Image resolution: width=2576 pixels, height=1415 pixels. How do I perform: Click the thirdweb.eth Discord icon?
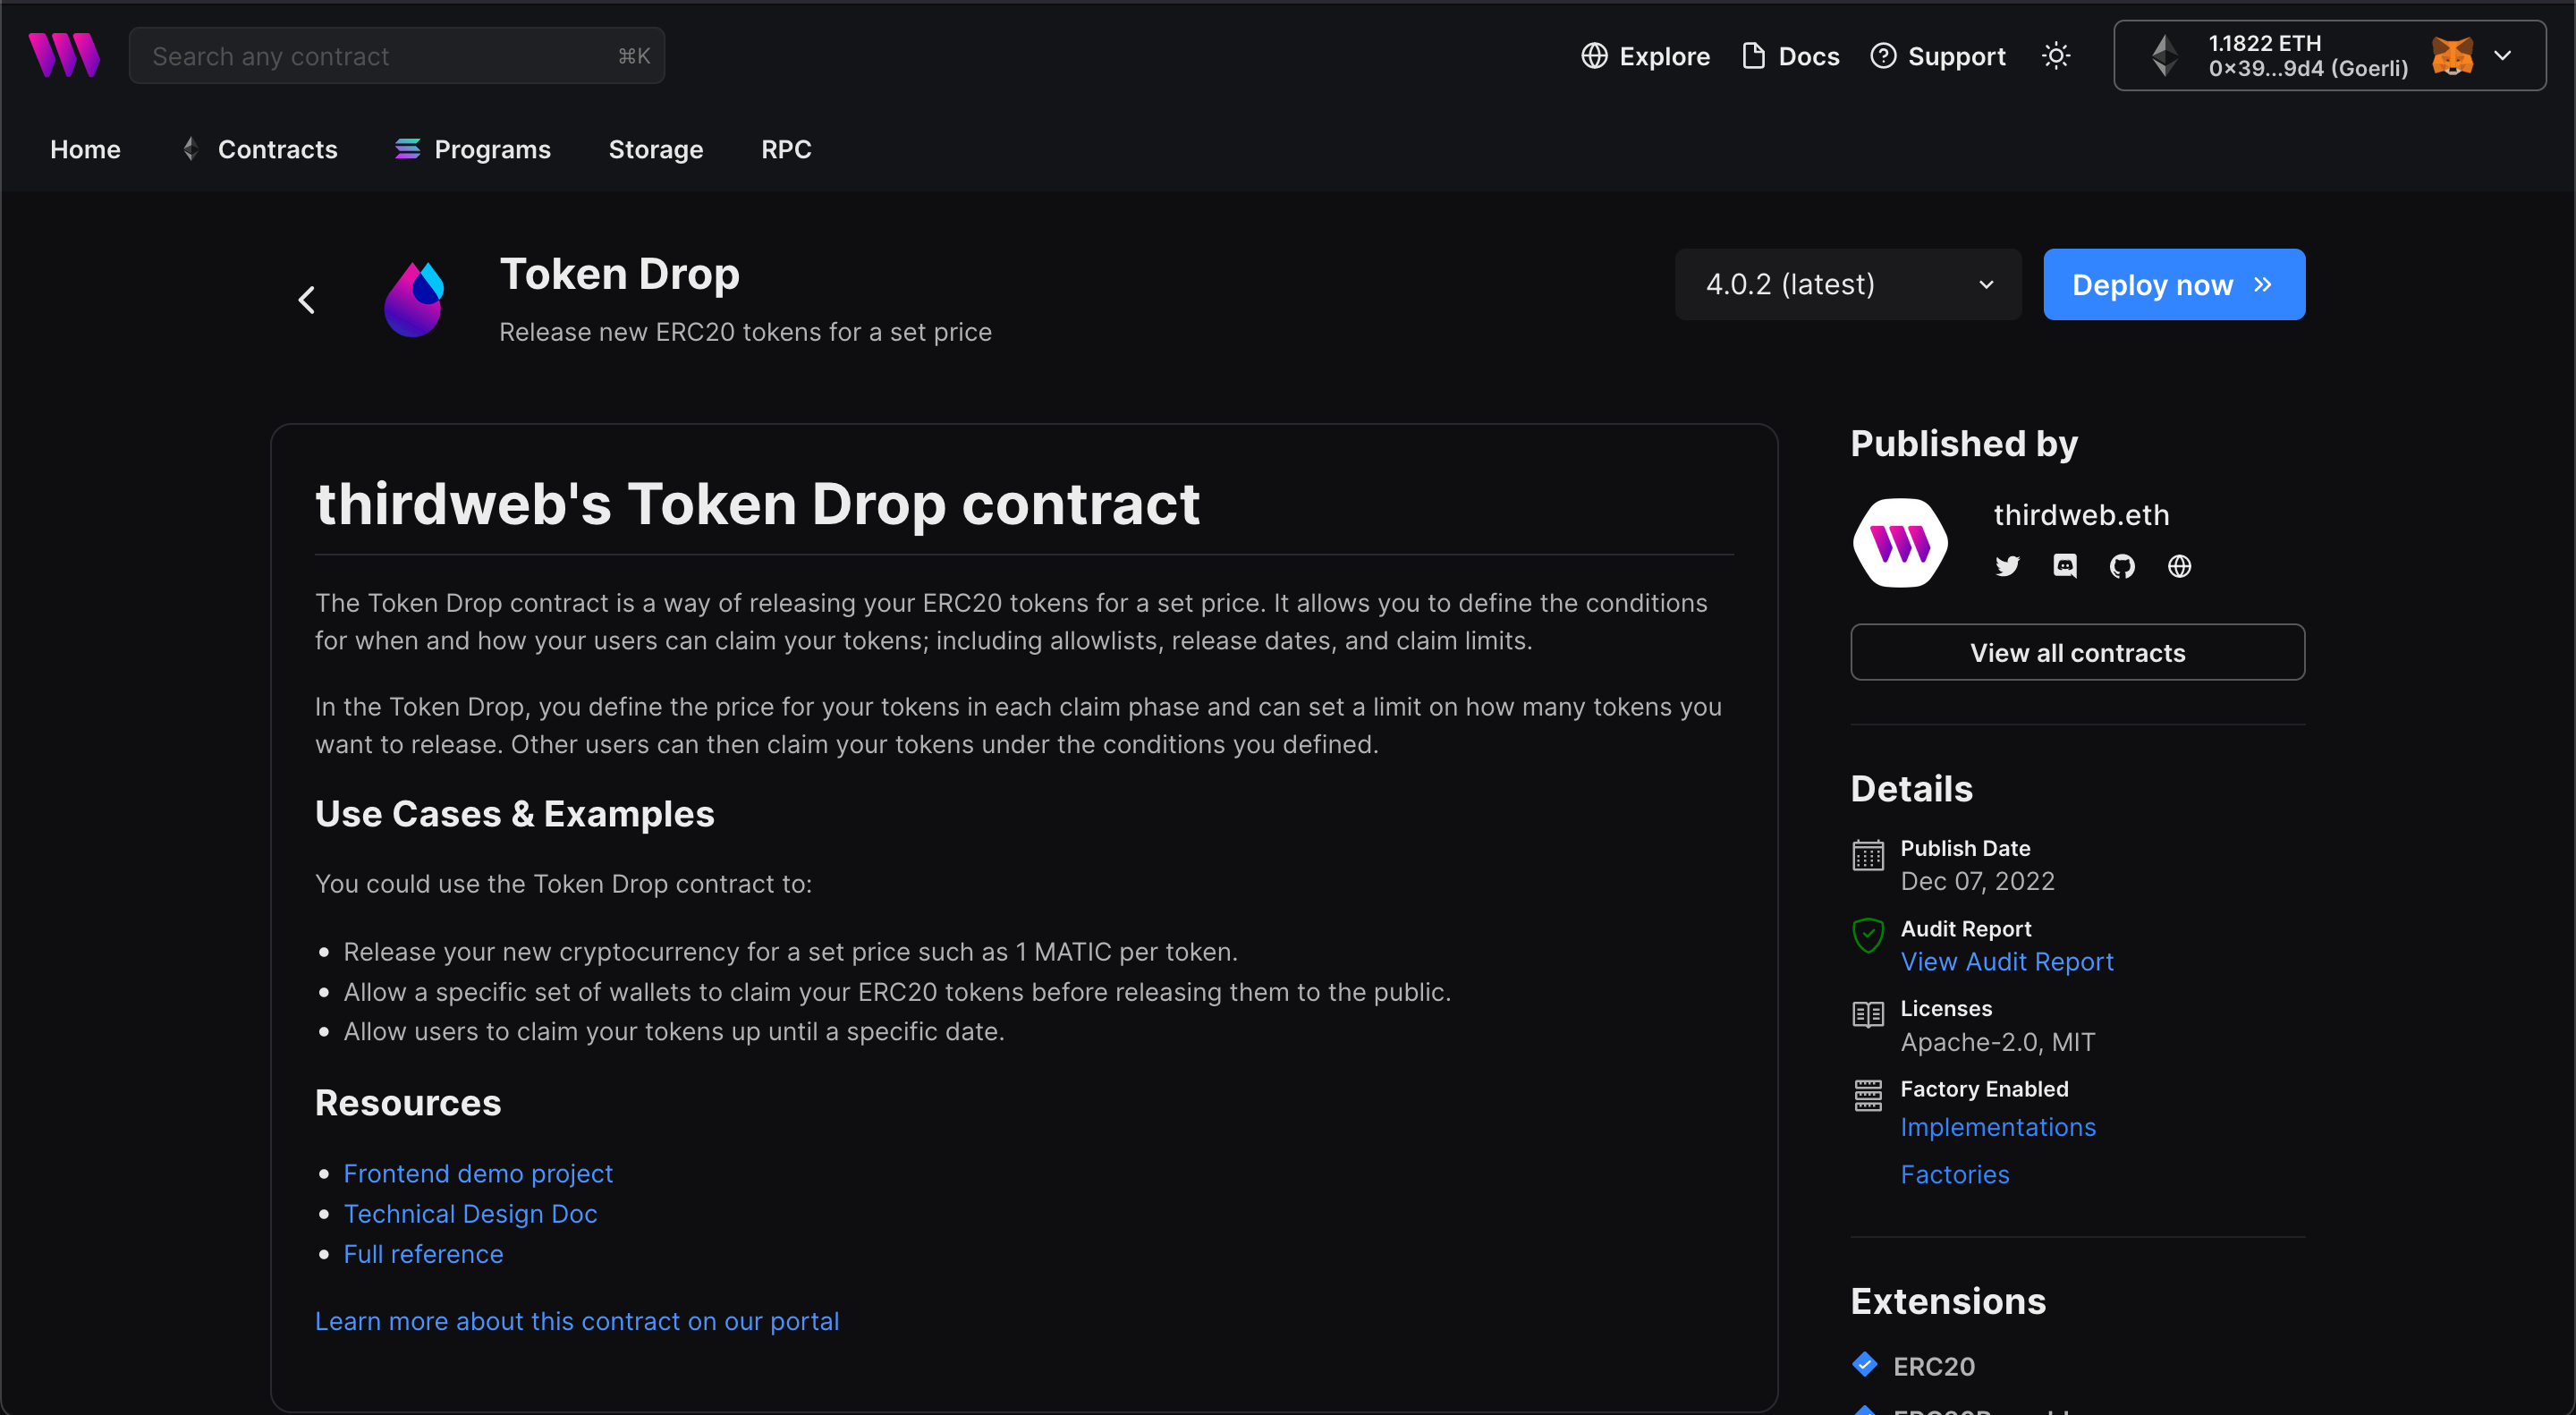2064,564
